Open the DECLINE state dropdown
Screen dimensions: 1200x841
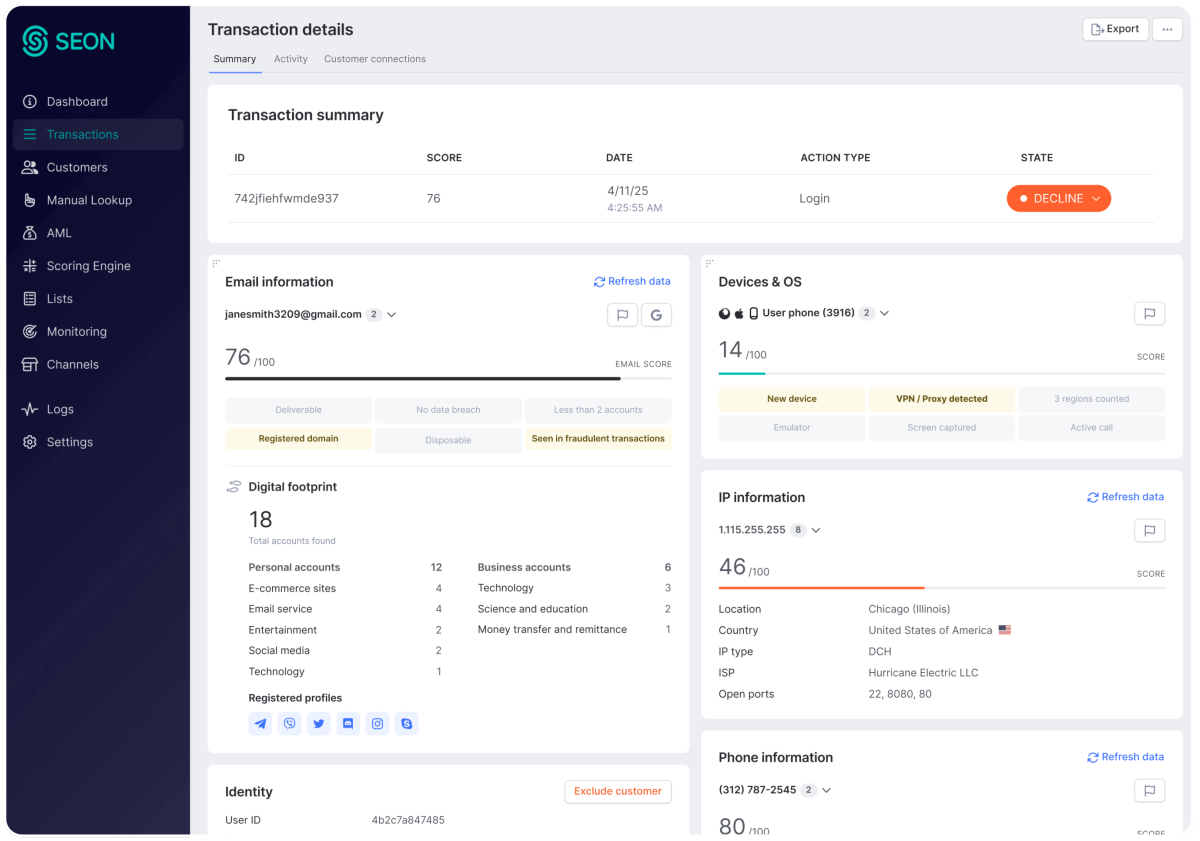(1058, 199)
